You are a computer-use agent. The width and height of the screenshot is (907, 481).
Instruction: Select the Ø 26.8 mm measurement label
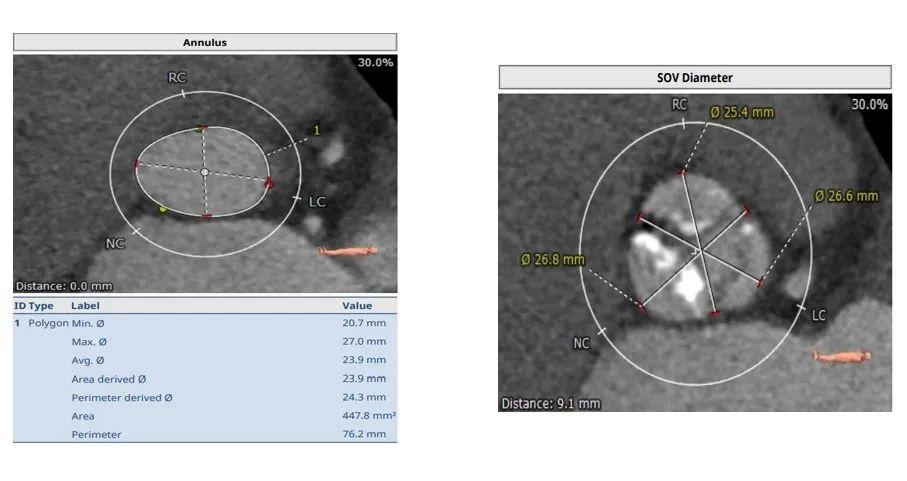pos(552,260)
